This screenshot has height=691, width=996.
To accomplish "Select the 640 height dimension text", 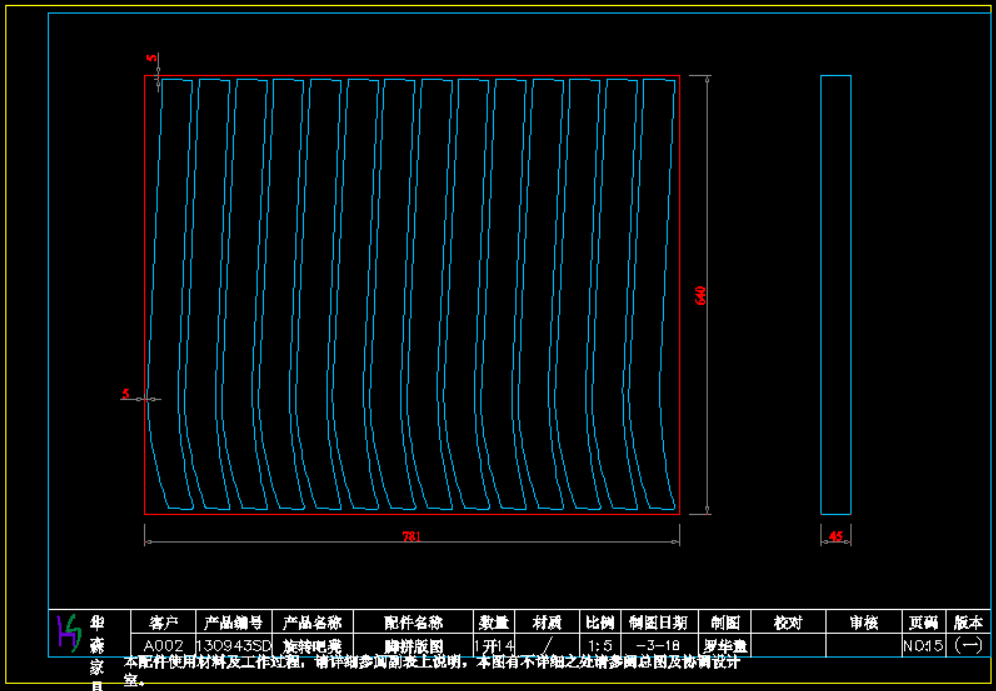I will 701,296.
